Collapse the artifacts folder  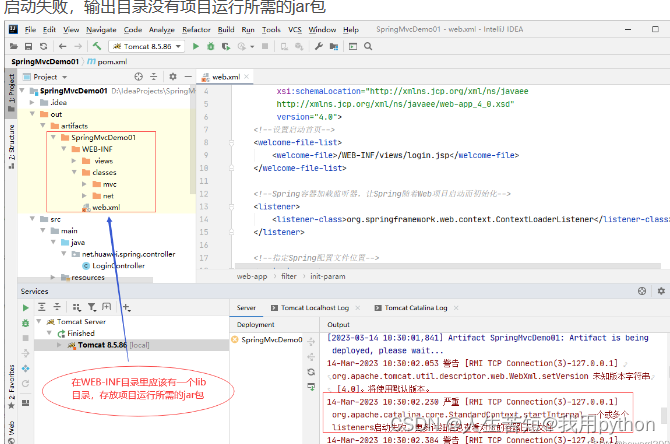tap(43, 126)
